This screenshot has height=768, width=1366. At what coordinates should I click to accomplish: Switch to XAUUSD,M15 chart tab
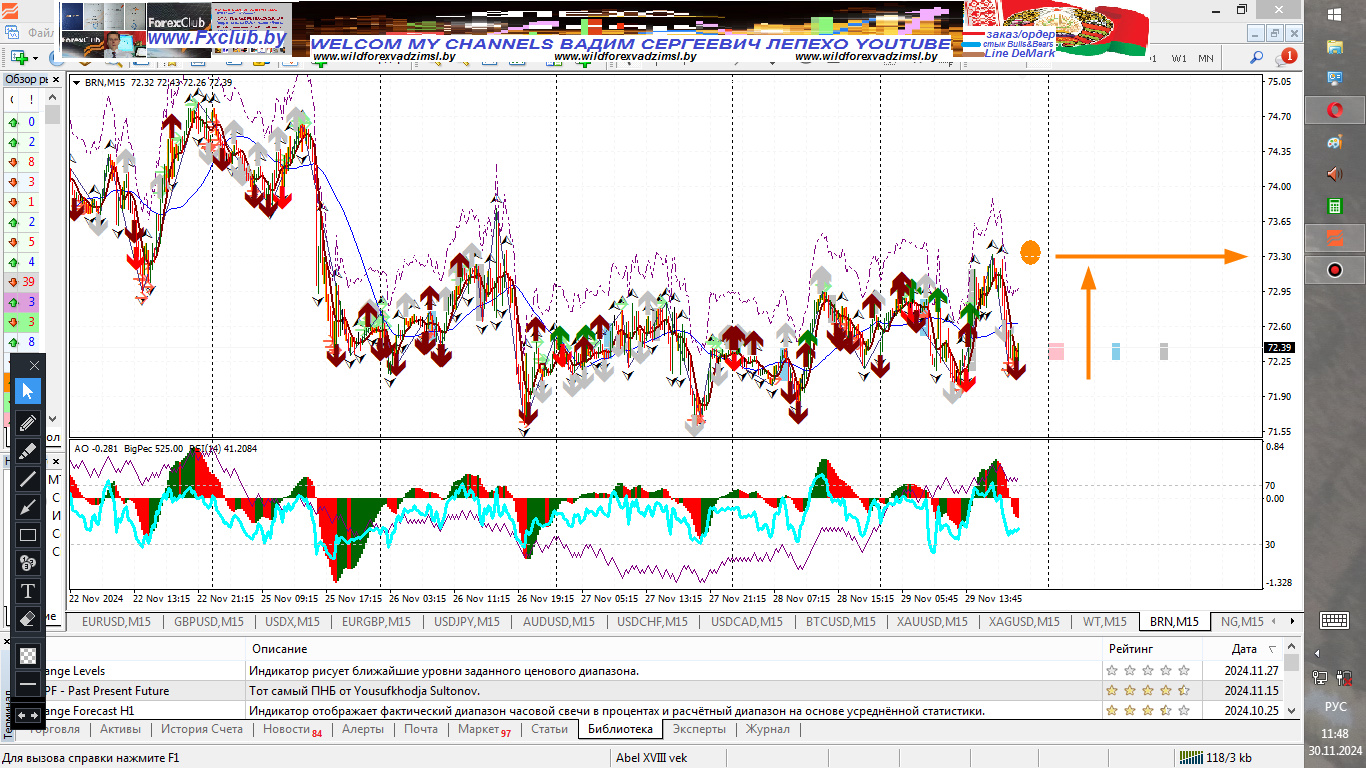coord(933,621)
